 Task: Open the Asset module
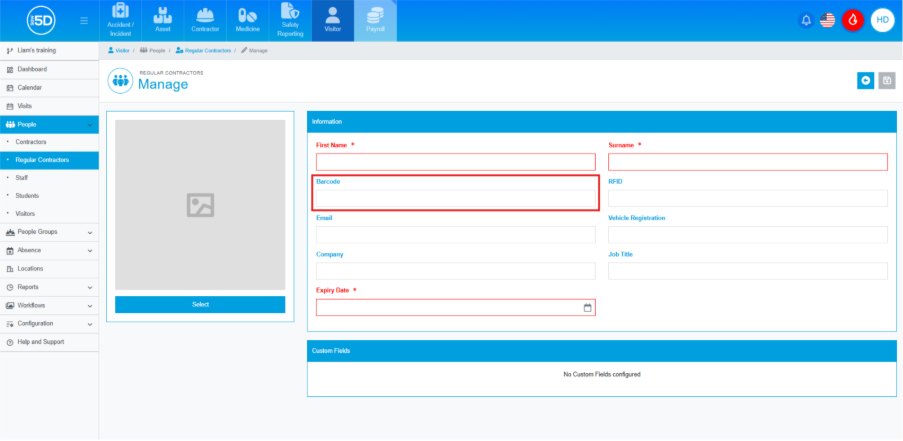(163, 20)
